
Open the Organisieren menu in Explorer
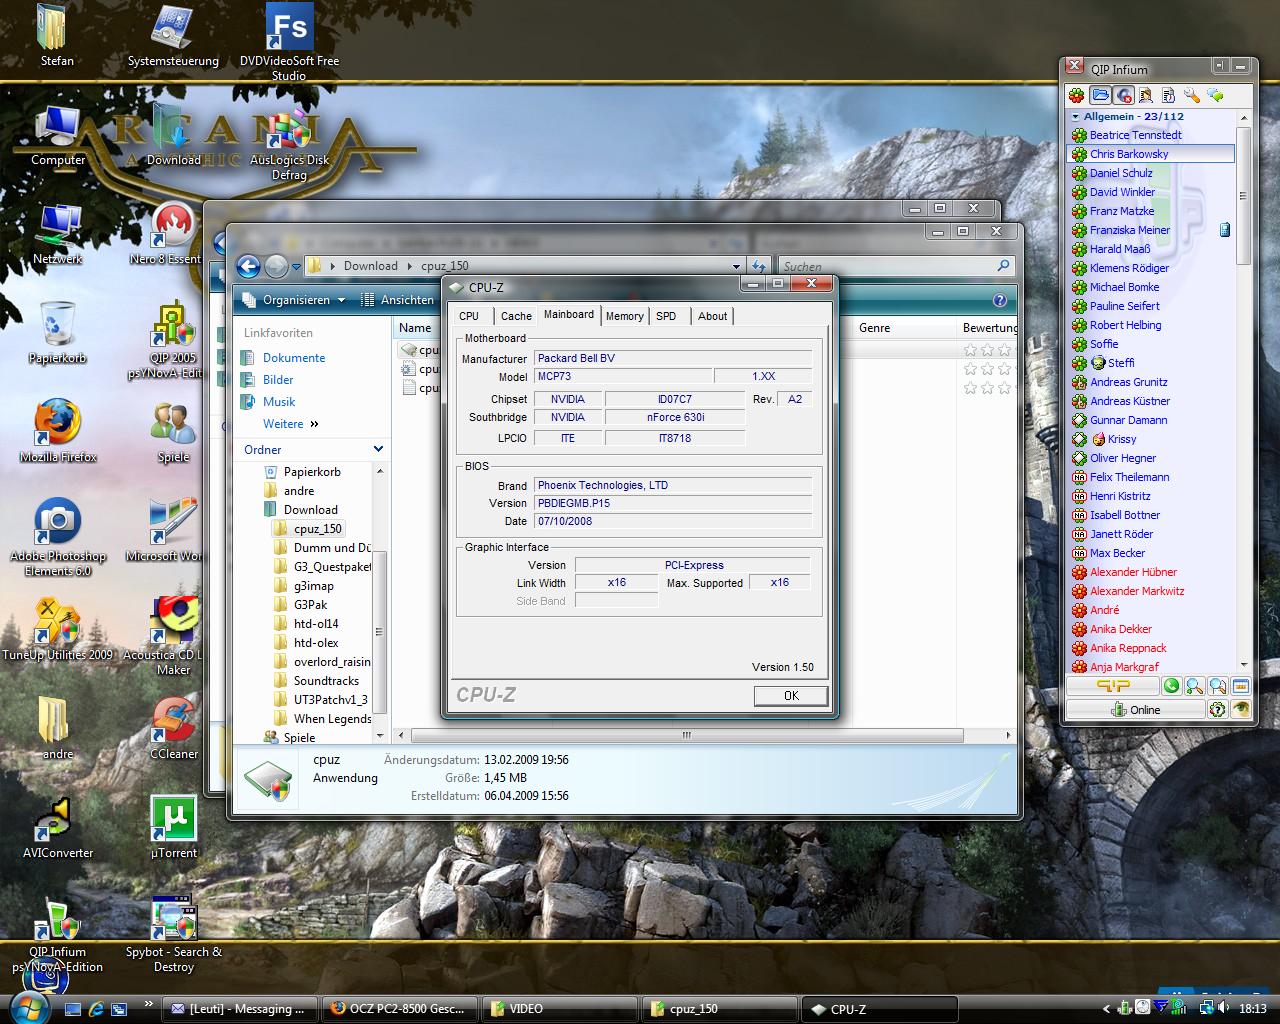[x=294, y=300]
